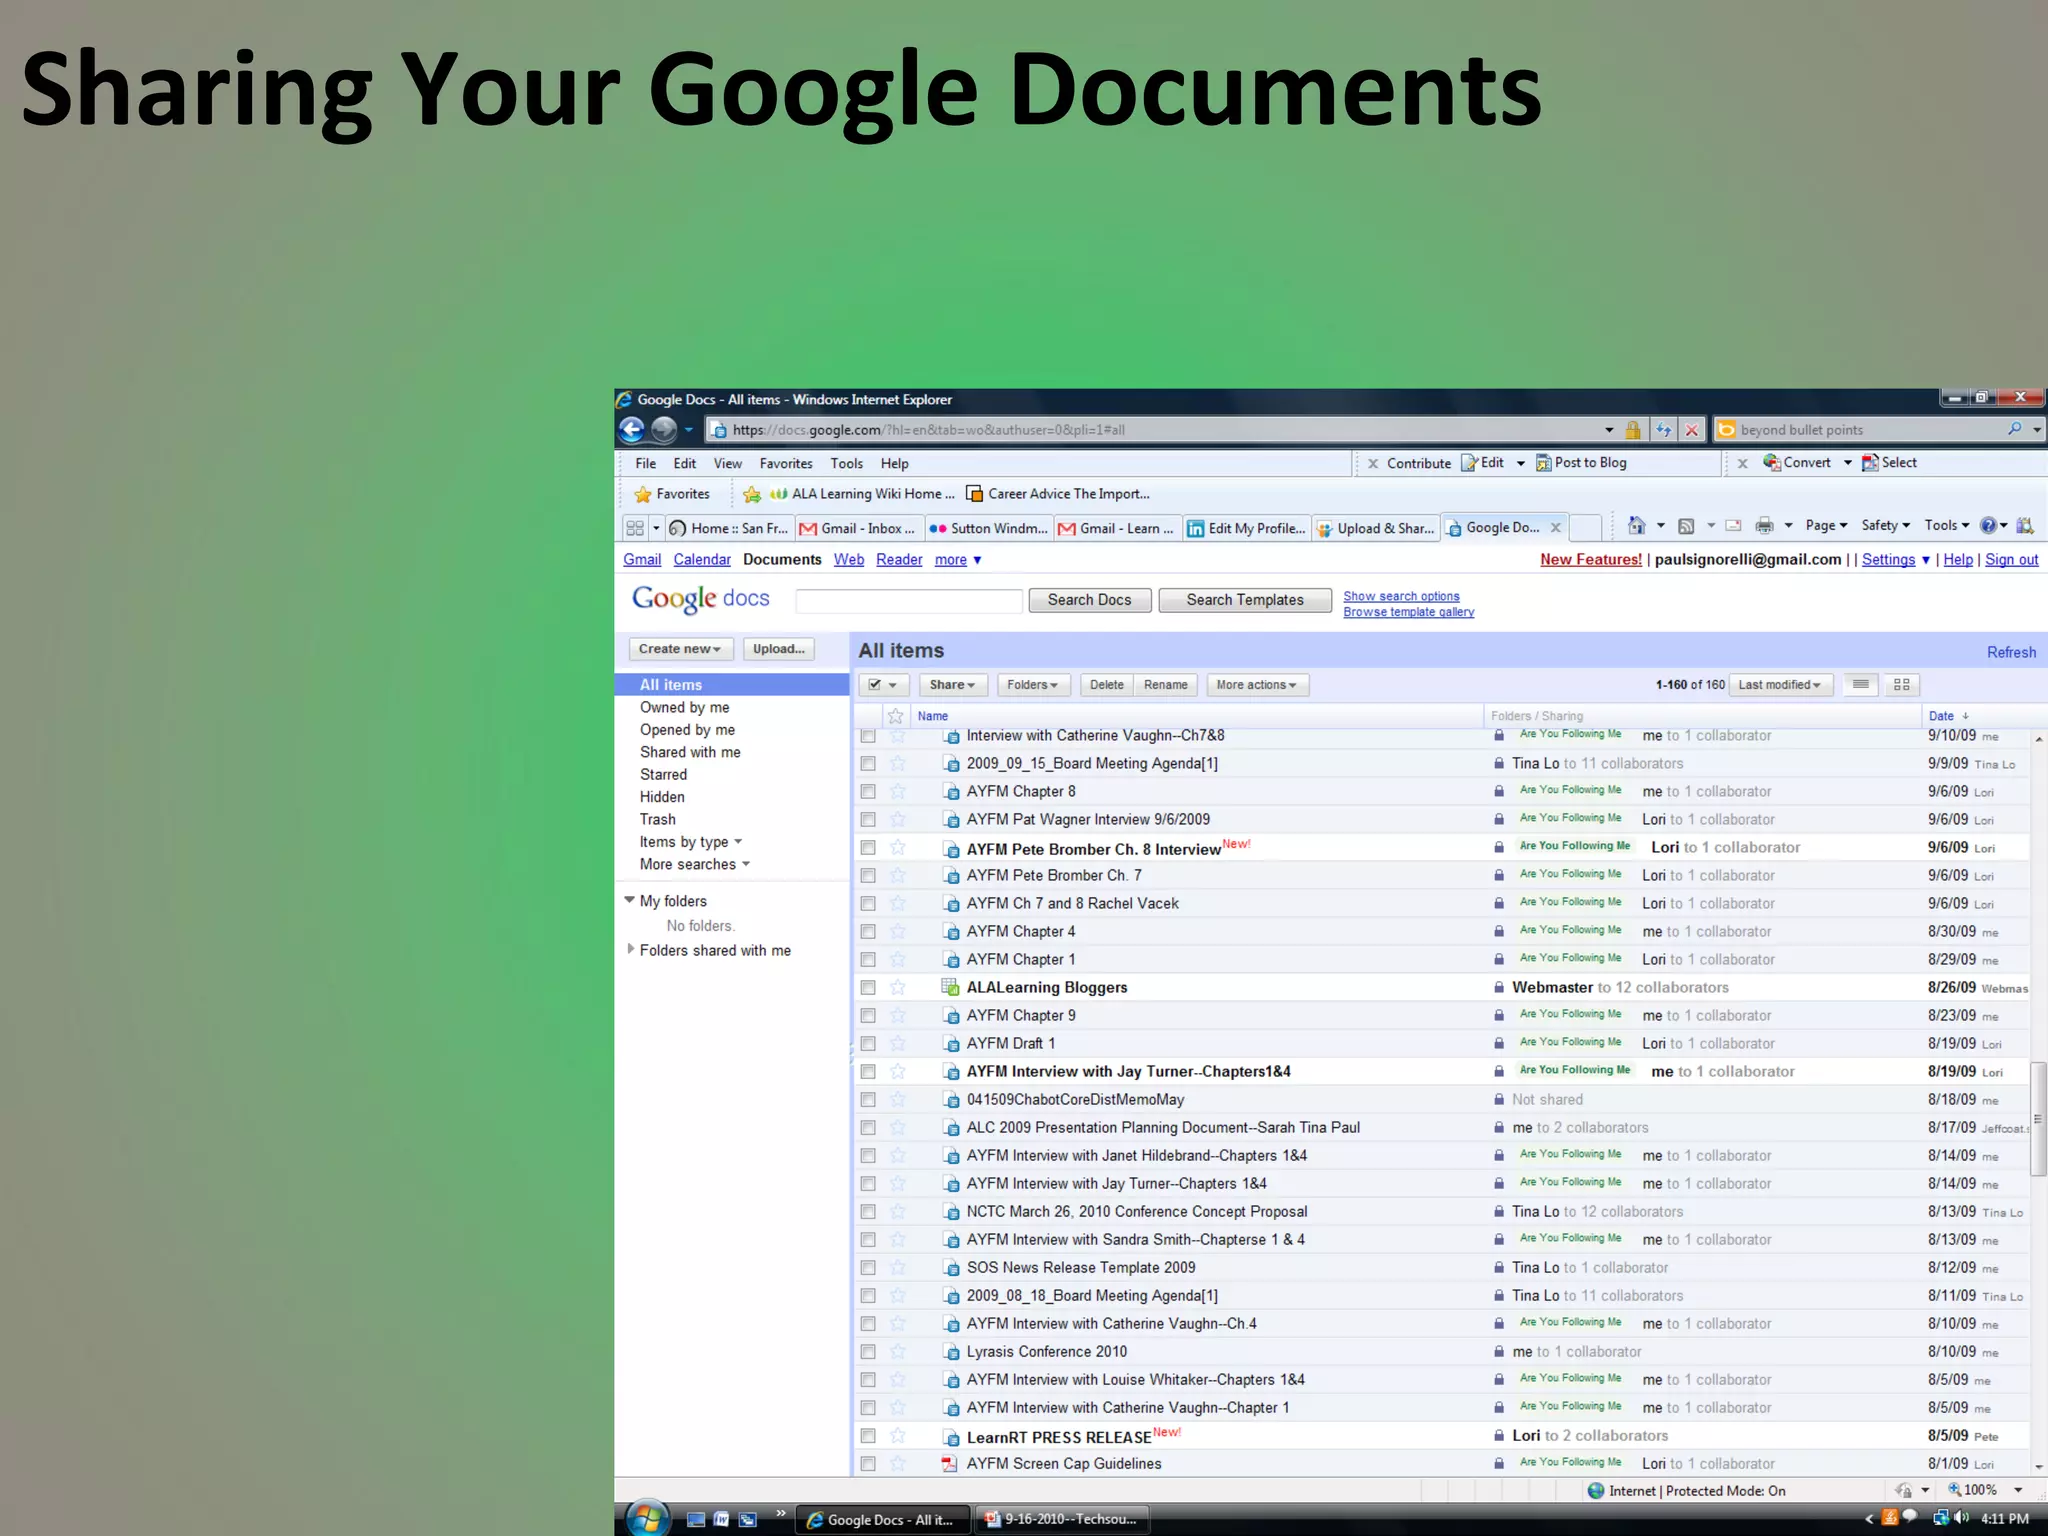Open Favorites star button

pos(672,494)
